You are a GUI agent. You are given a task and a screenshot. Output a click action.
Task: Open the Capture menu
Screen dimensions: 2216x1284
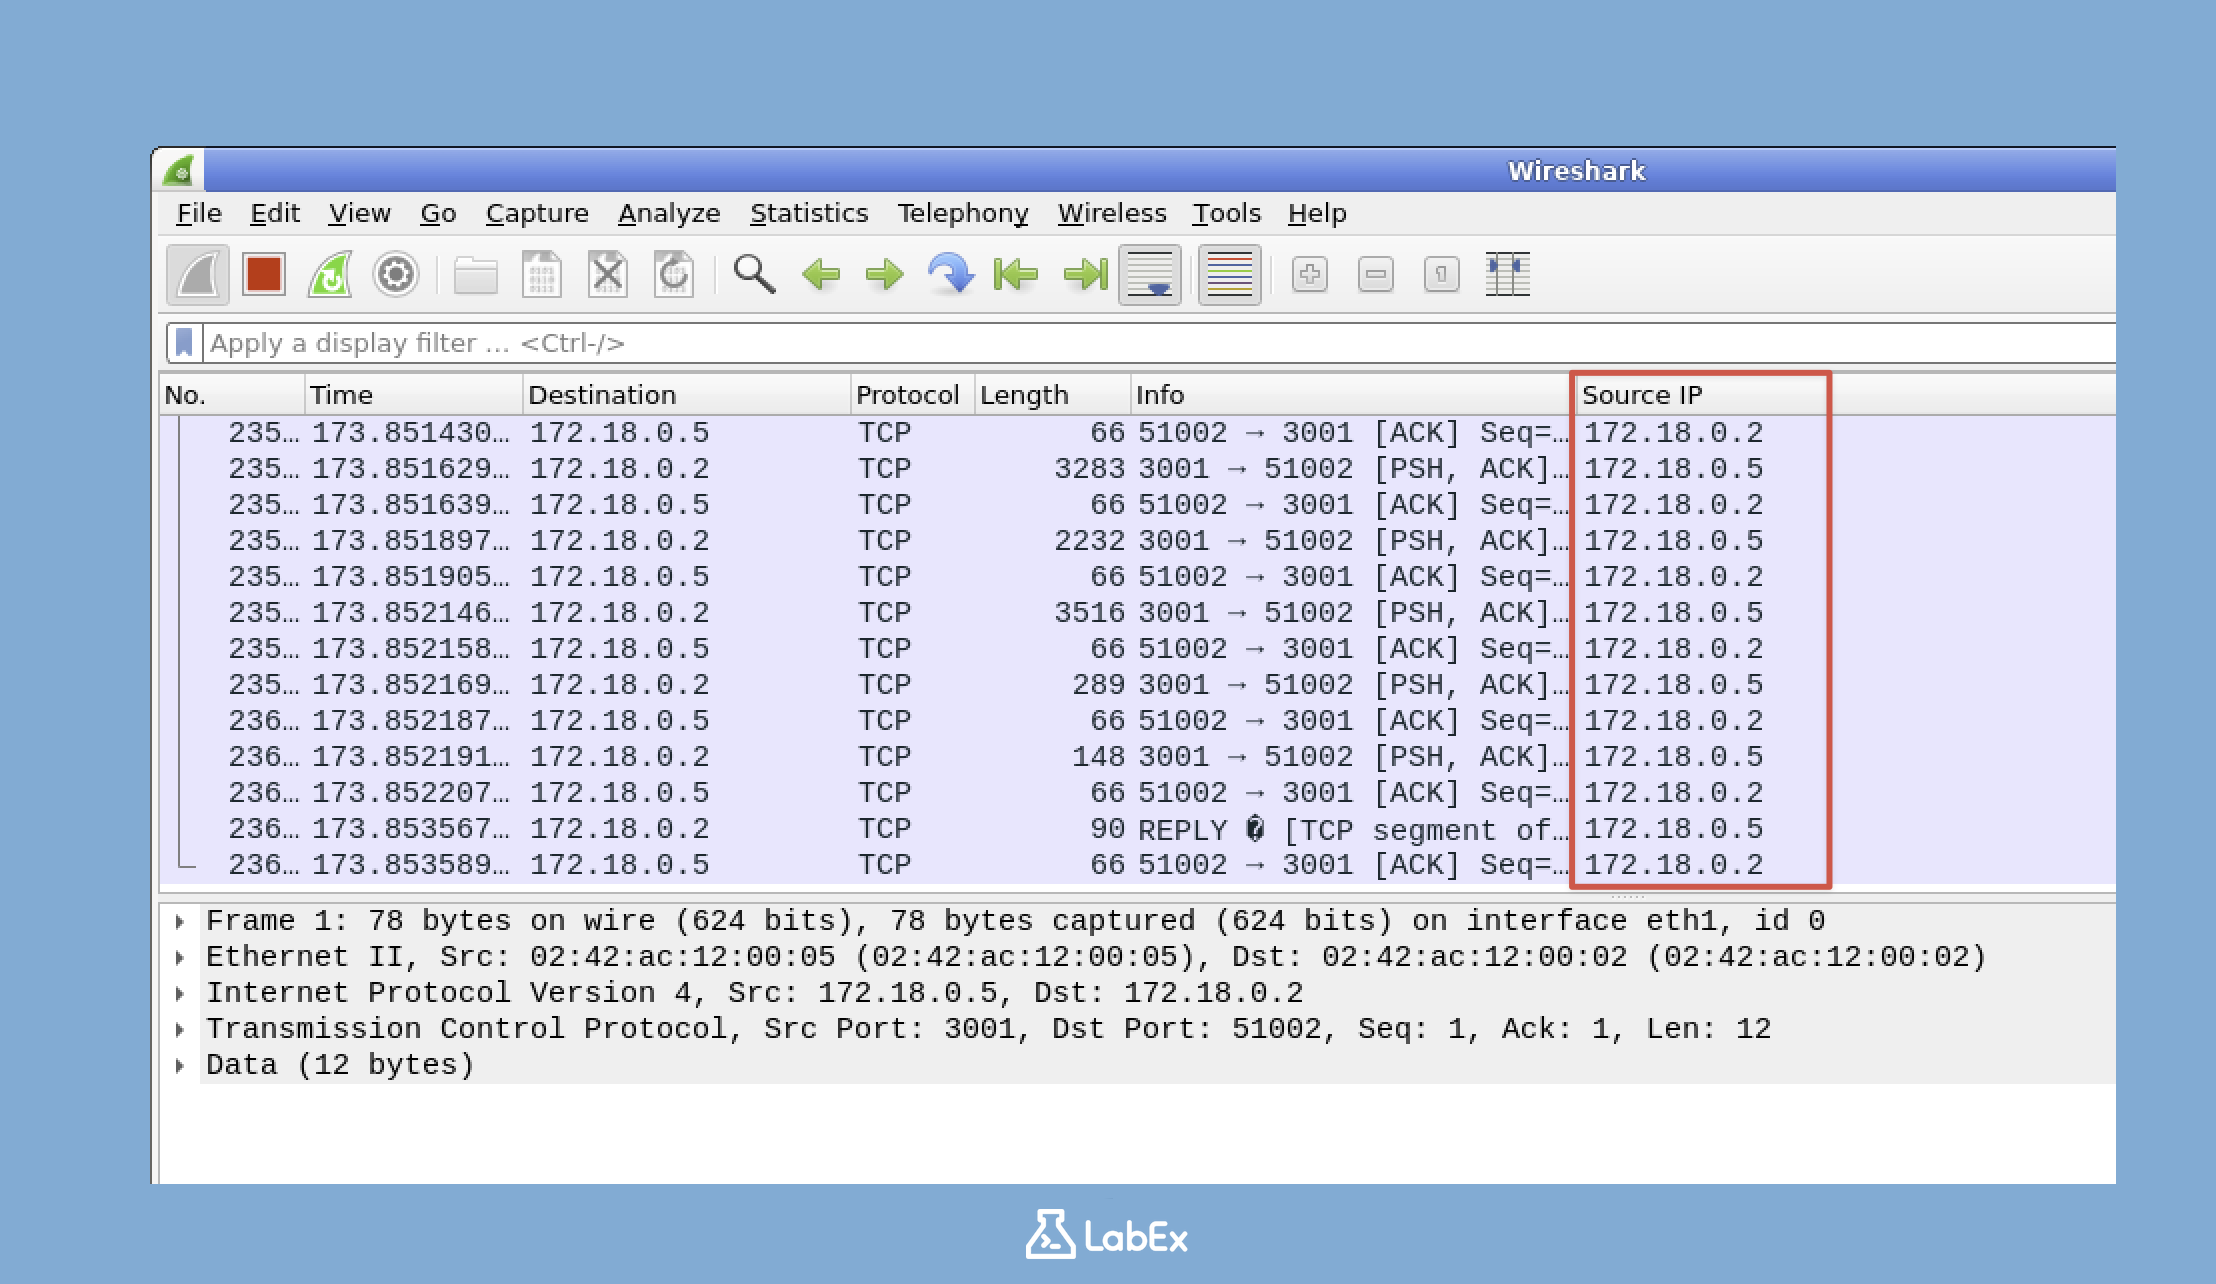[537, 213]
